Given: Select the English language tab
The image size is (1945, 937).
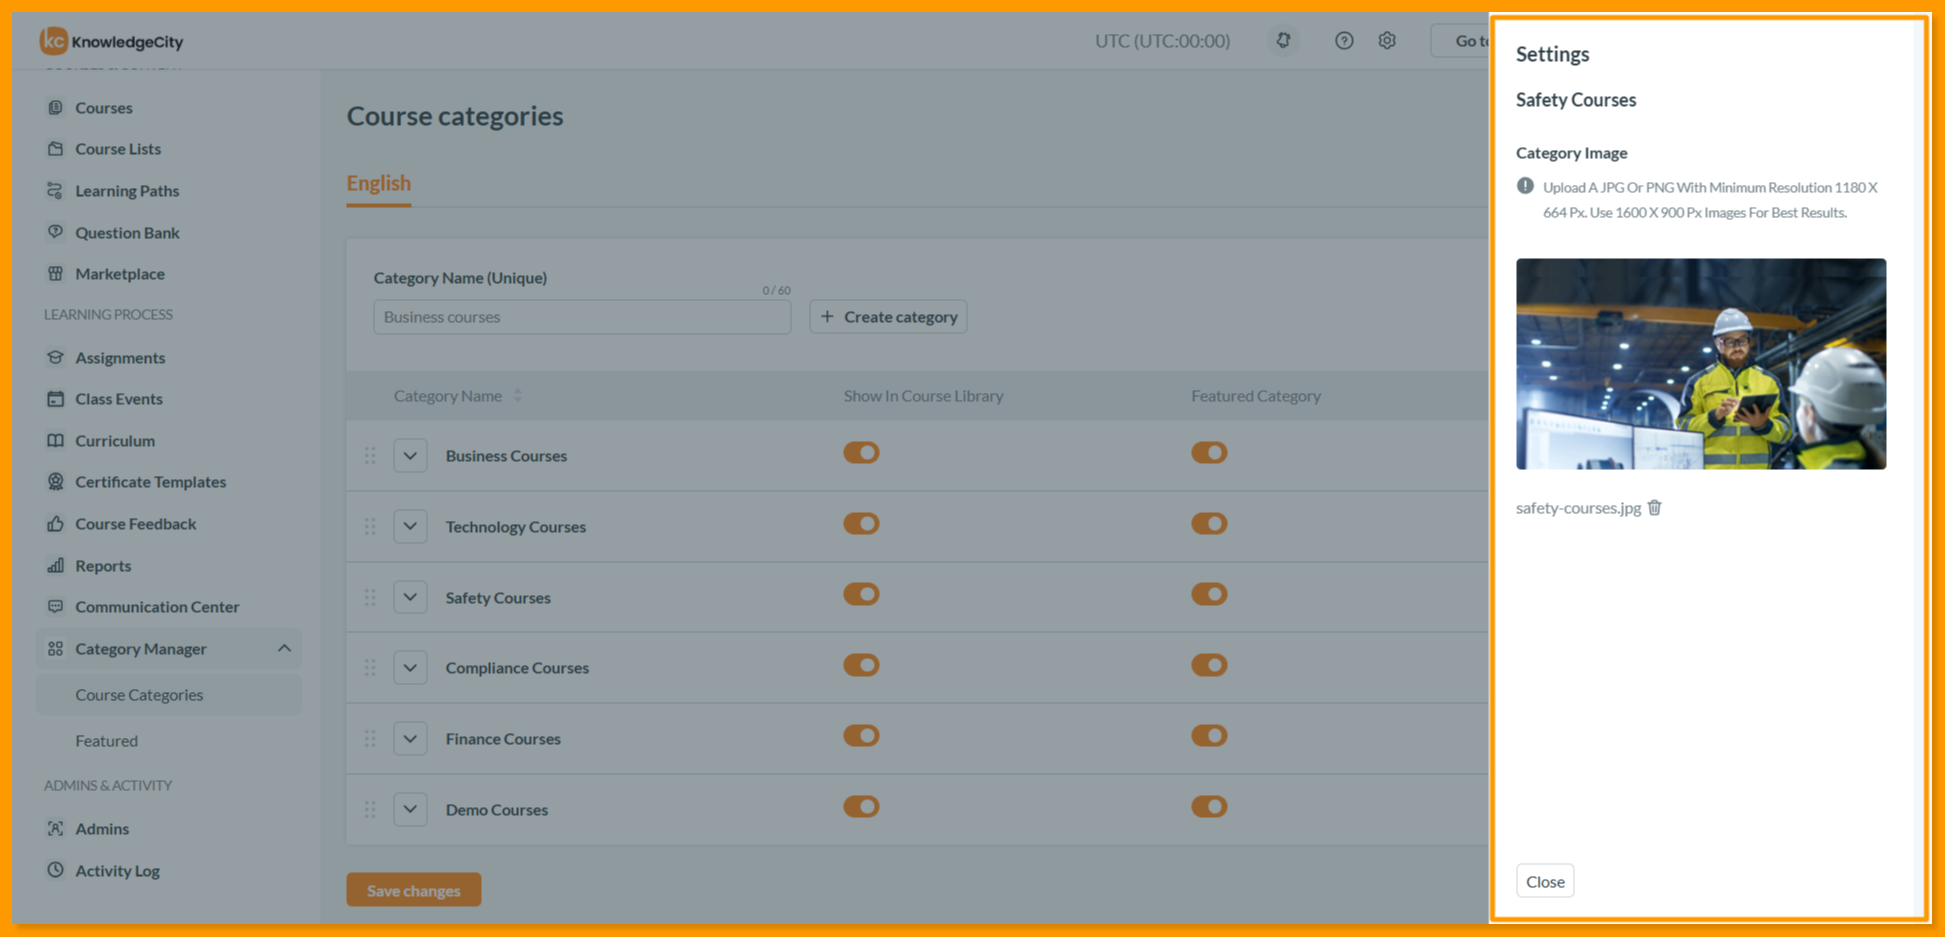Looking at the screenshot, I should (378, 183).
